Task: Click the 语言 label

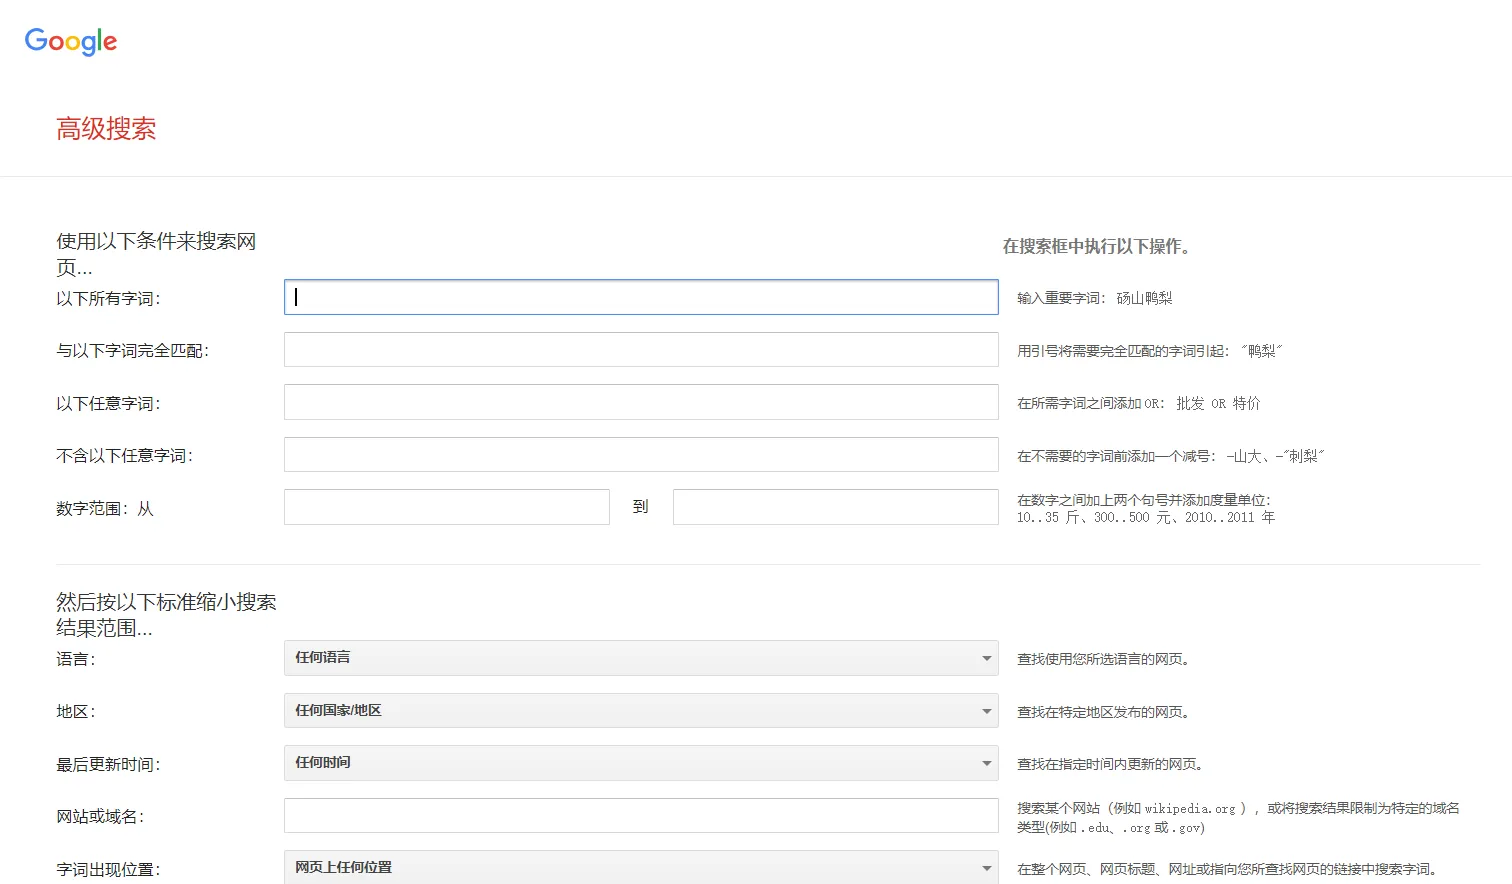Action: 76,660
